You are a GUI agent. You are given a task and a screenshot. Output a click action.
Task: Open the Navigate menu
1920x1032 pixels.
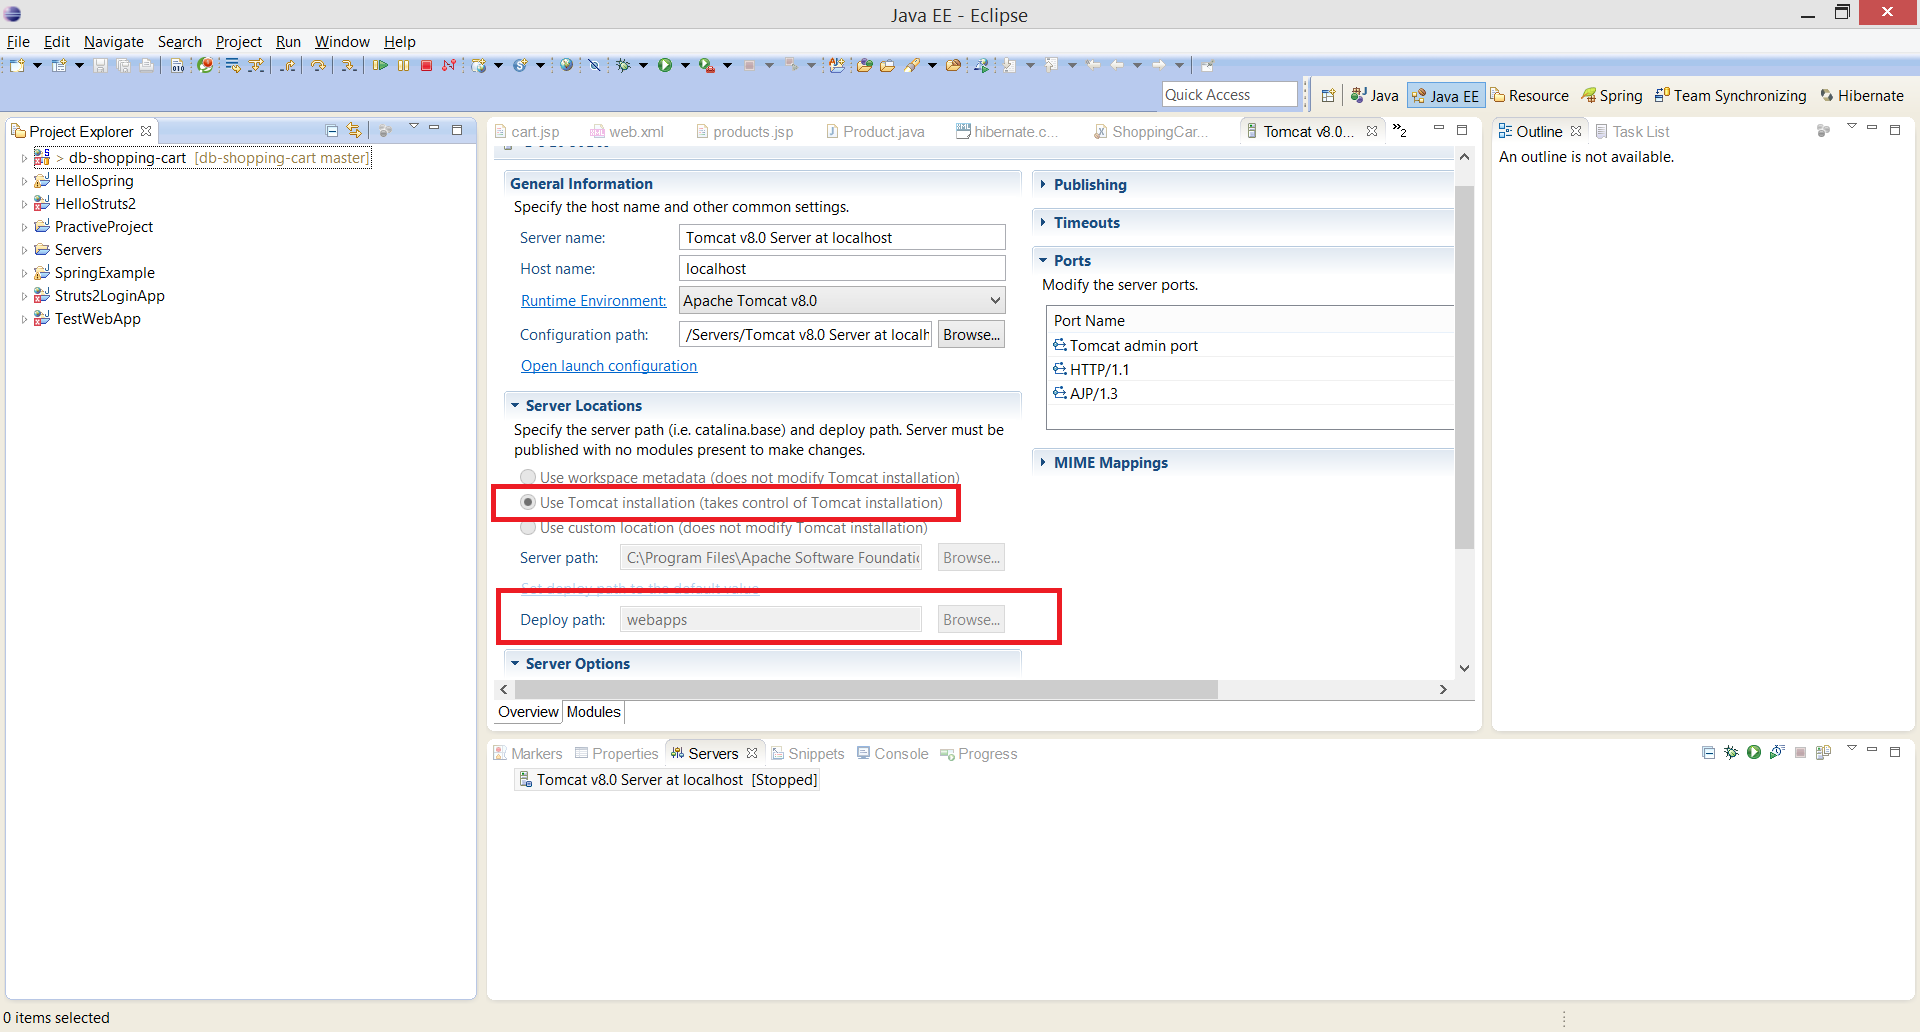click(x=113, y=41)
